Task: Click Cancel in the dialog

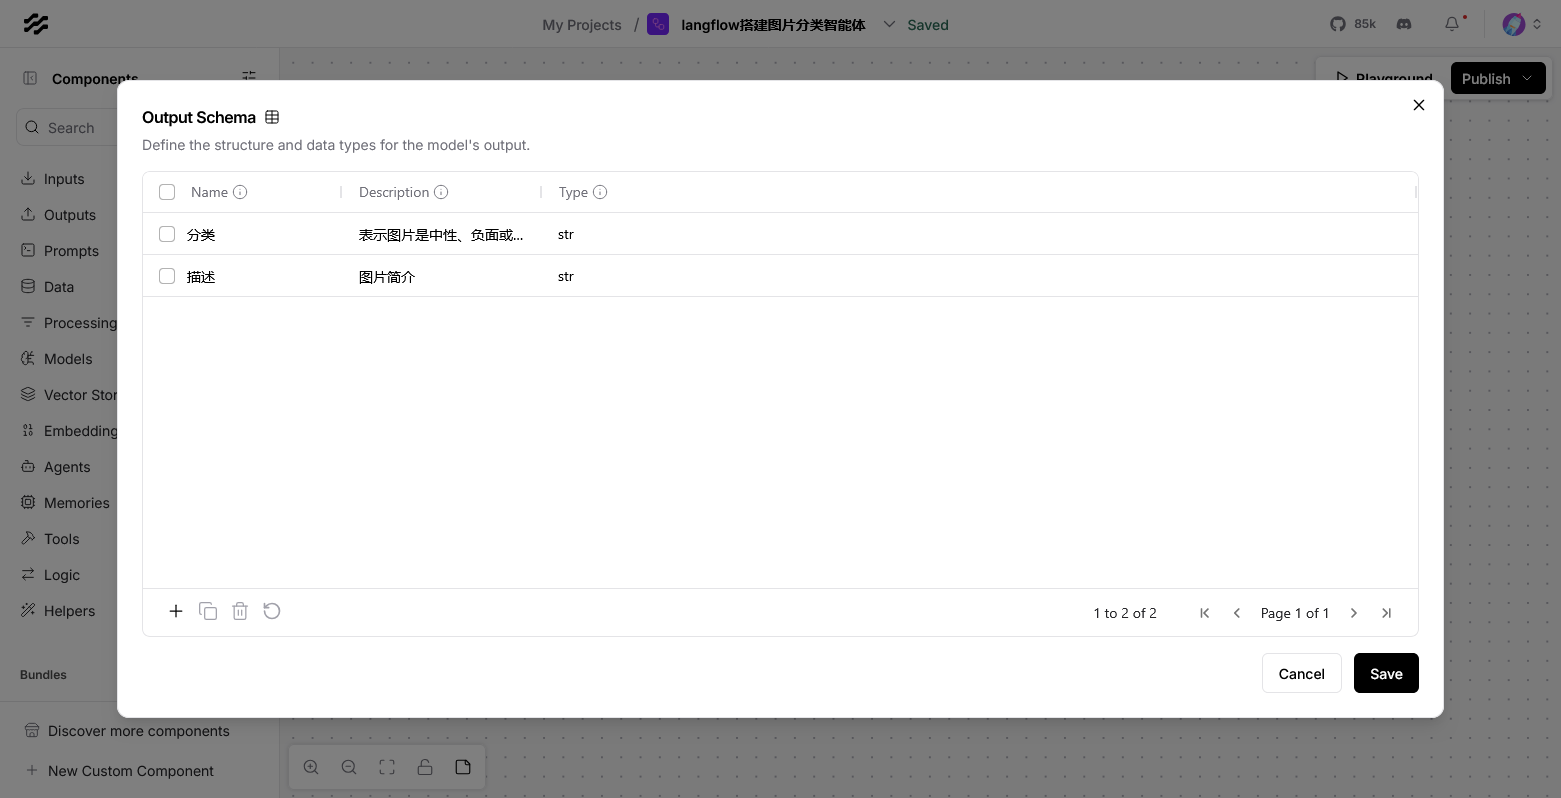Action: (1301, 673)
